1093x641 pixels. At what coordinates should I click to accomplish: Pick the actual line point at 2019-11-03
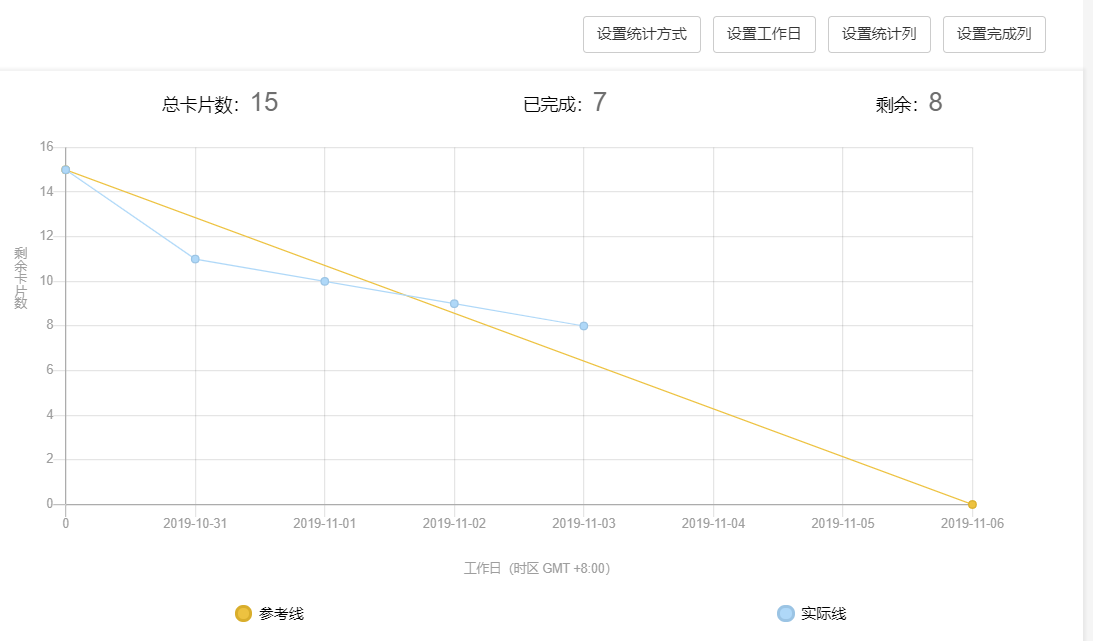click(x=584, y=326)
